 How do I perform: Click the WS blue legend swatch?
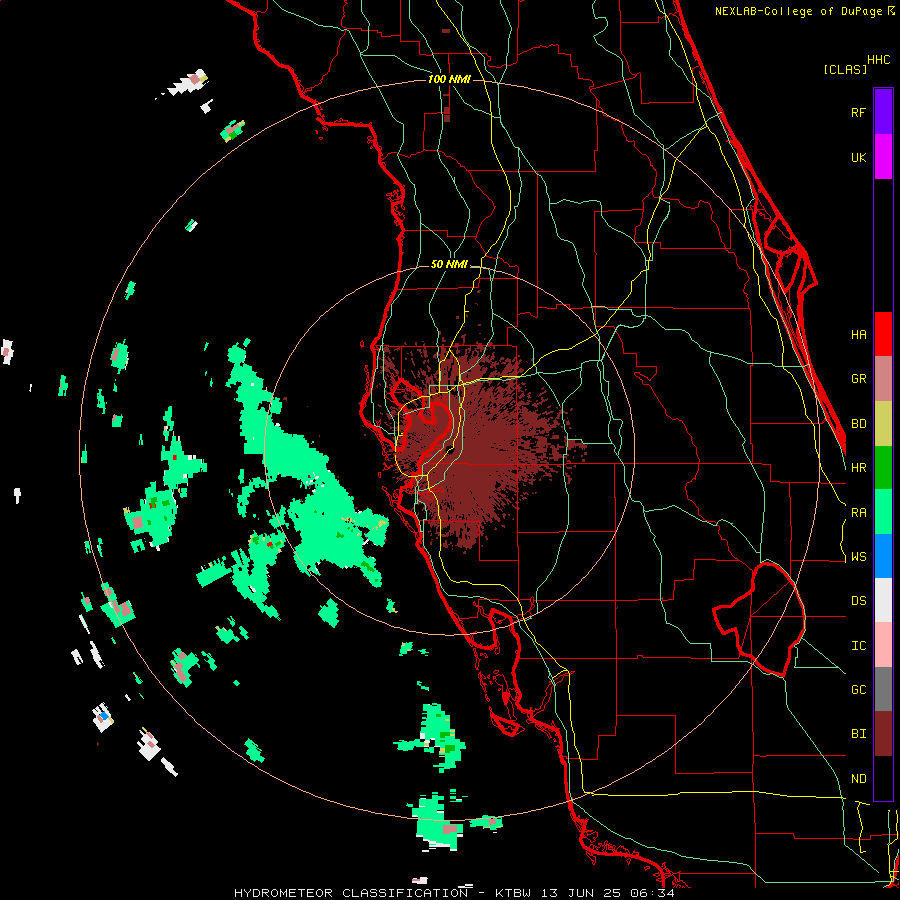pyautogui.click(x=883, y=556)
